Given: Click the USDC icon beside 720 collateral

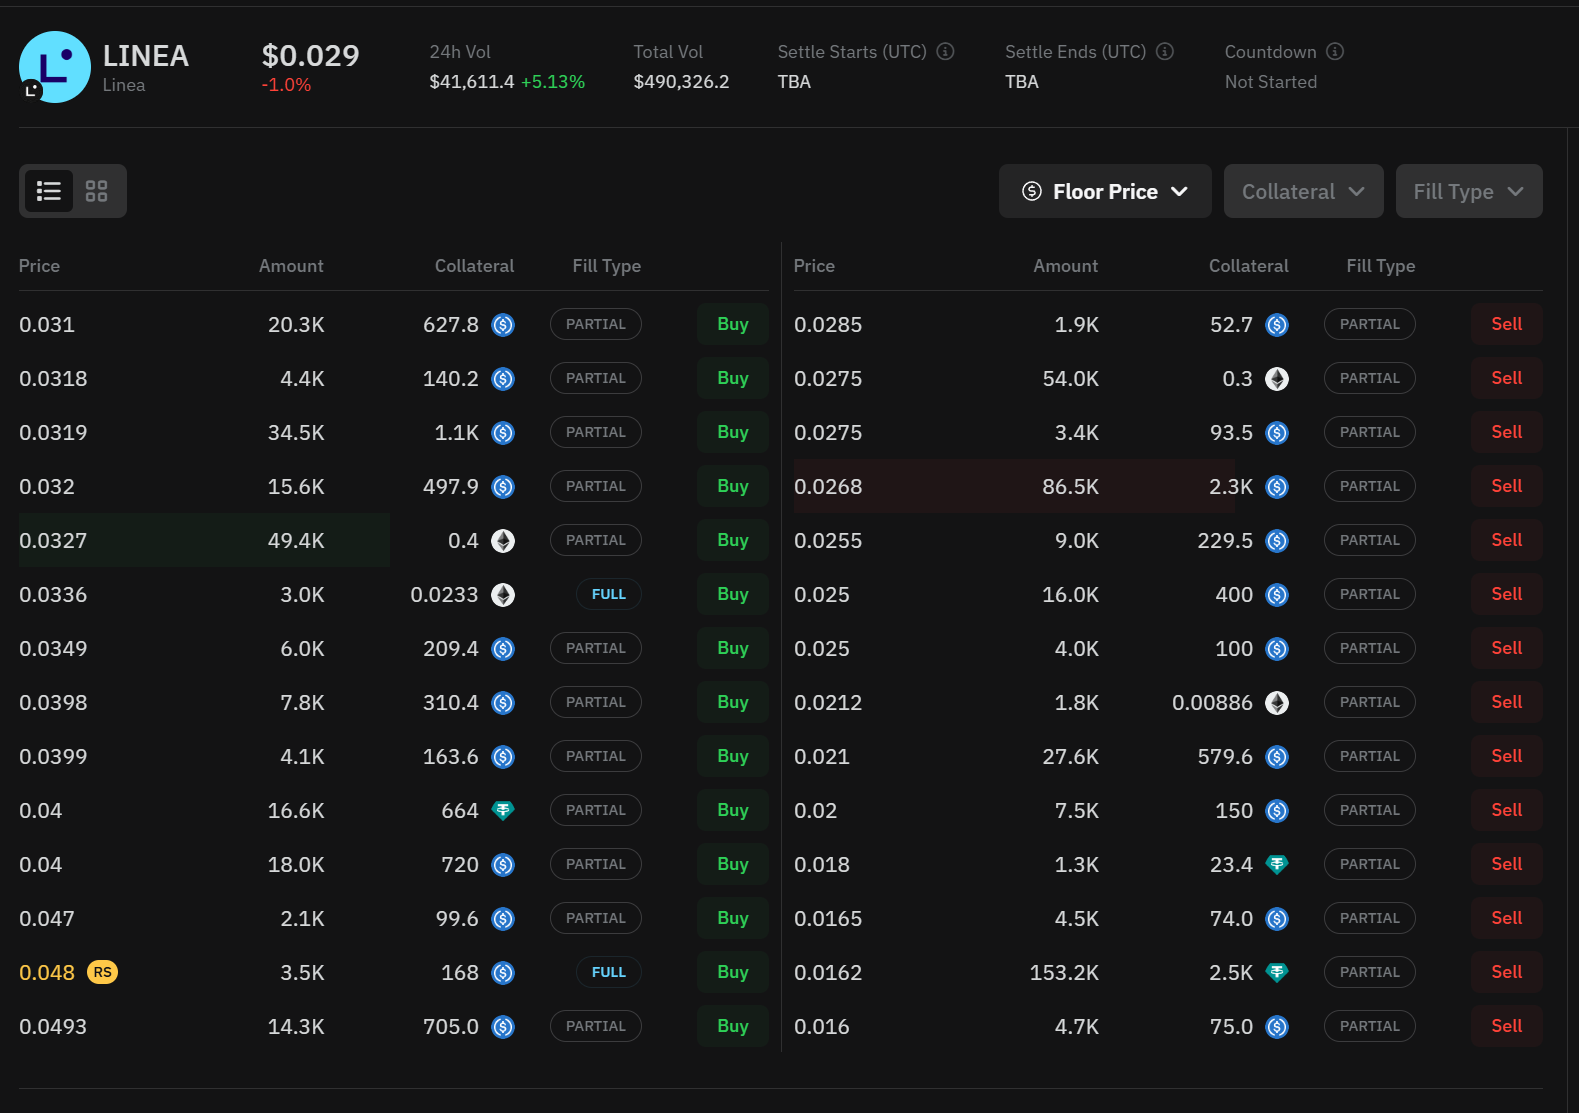Looking at the screenshot, I should click(x=503, y=865).
